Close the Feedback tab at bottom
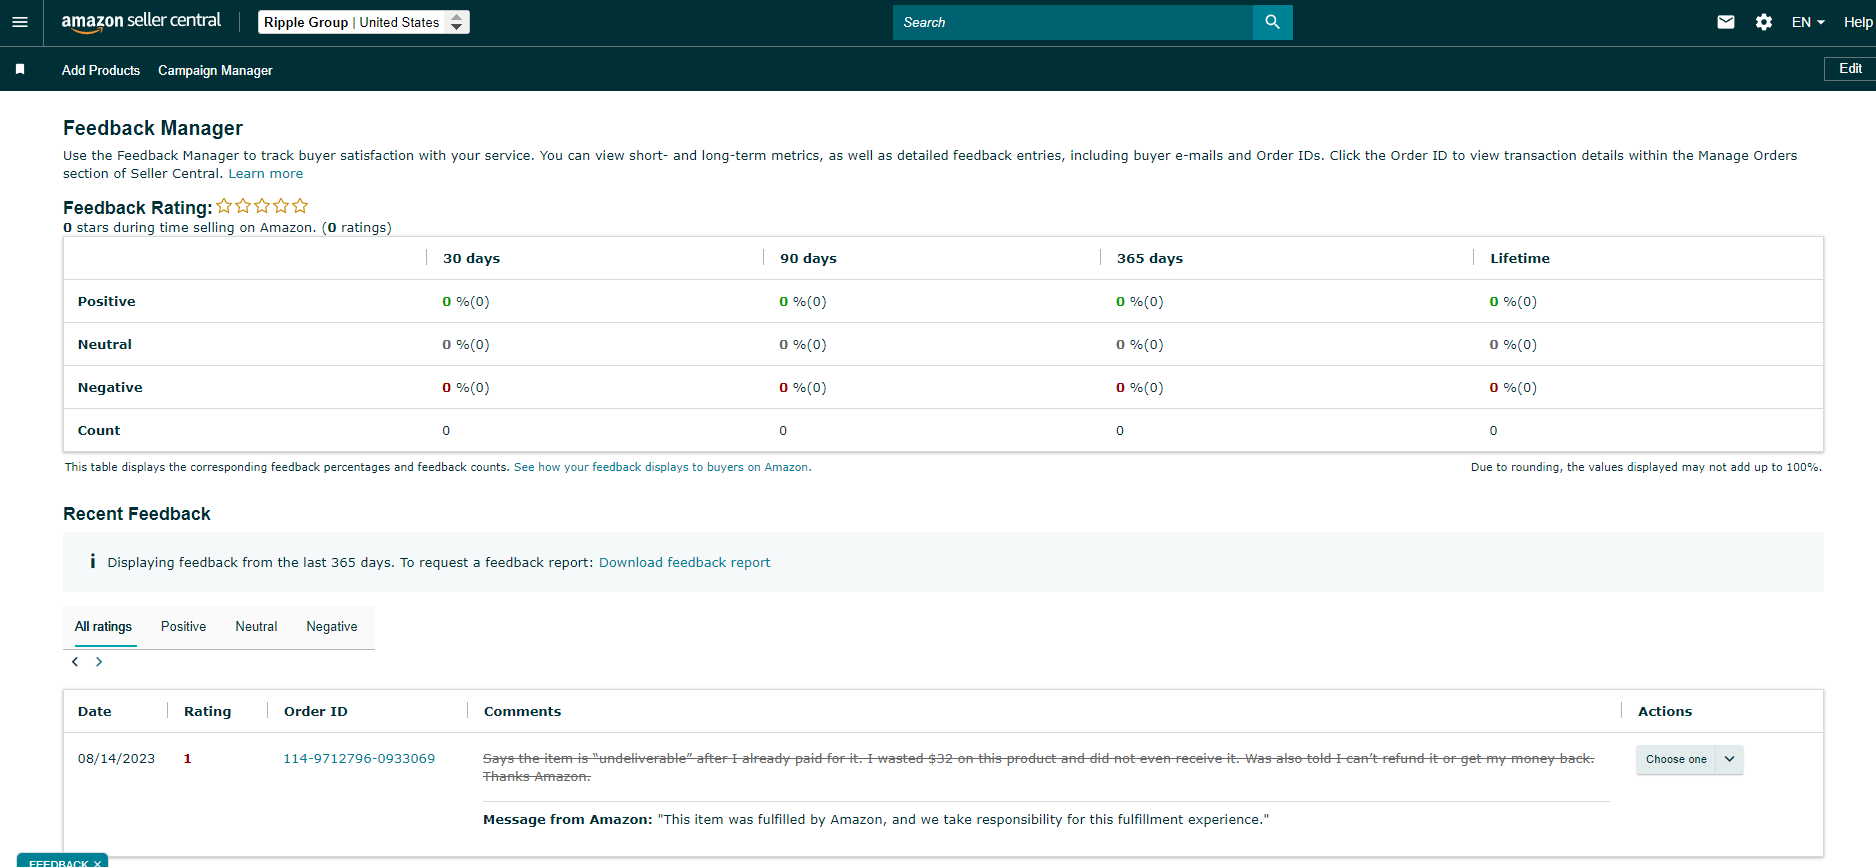1876x867 pixels. (x=97, y=863)
